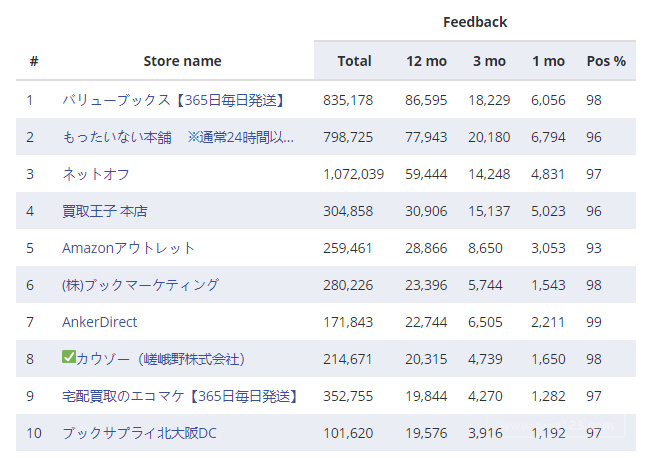Screen dimensions: 646x458
Task: Select the total value 352,755
Action: (348, 396)
